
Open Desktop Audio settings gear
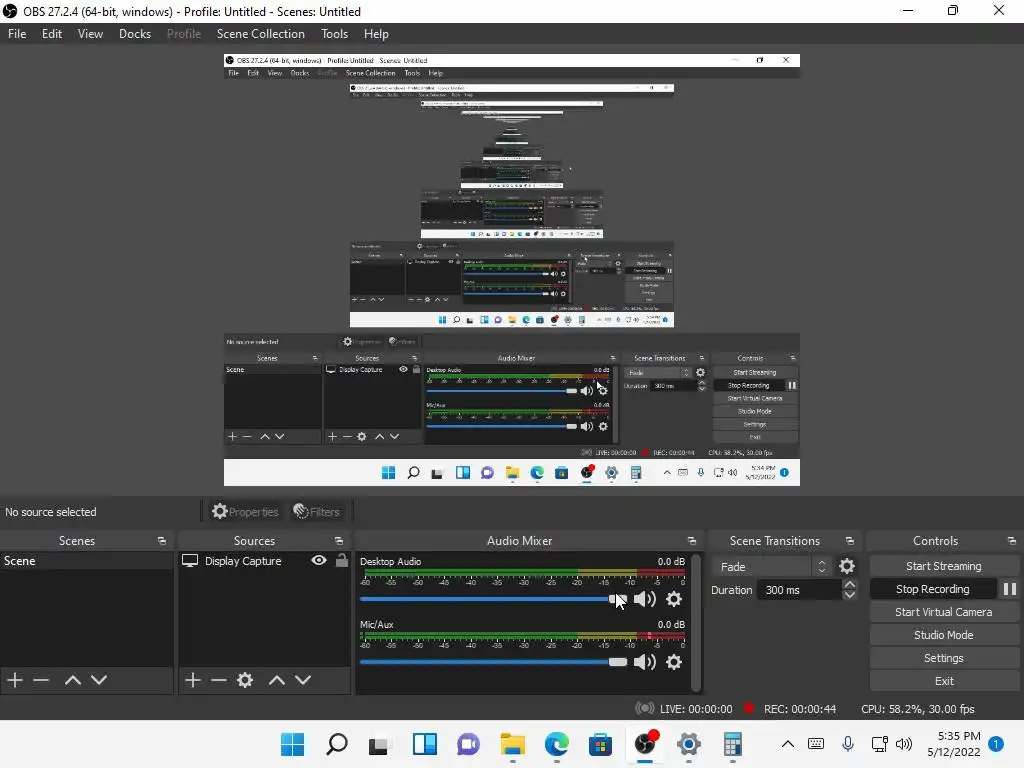pyautogui.click(x=674, y=599)
